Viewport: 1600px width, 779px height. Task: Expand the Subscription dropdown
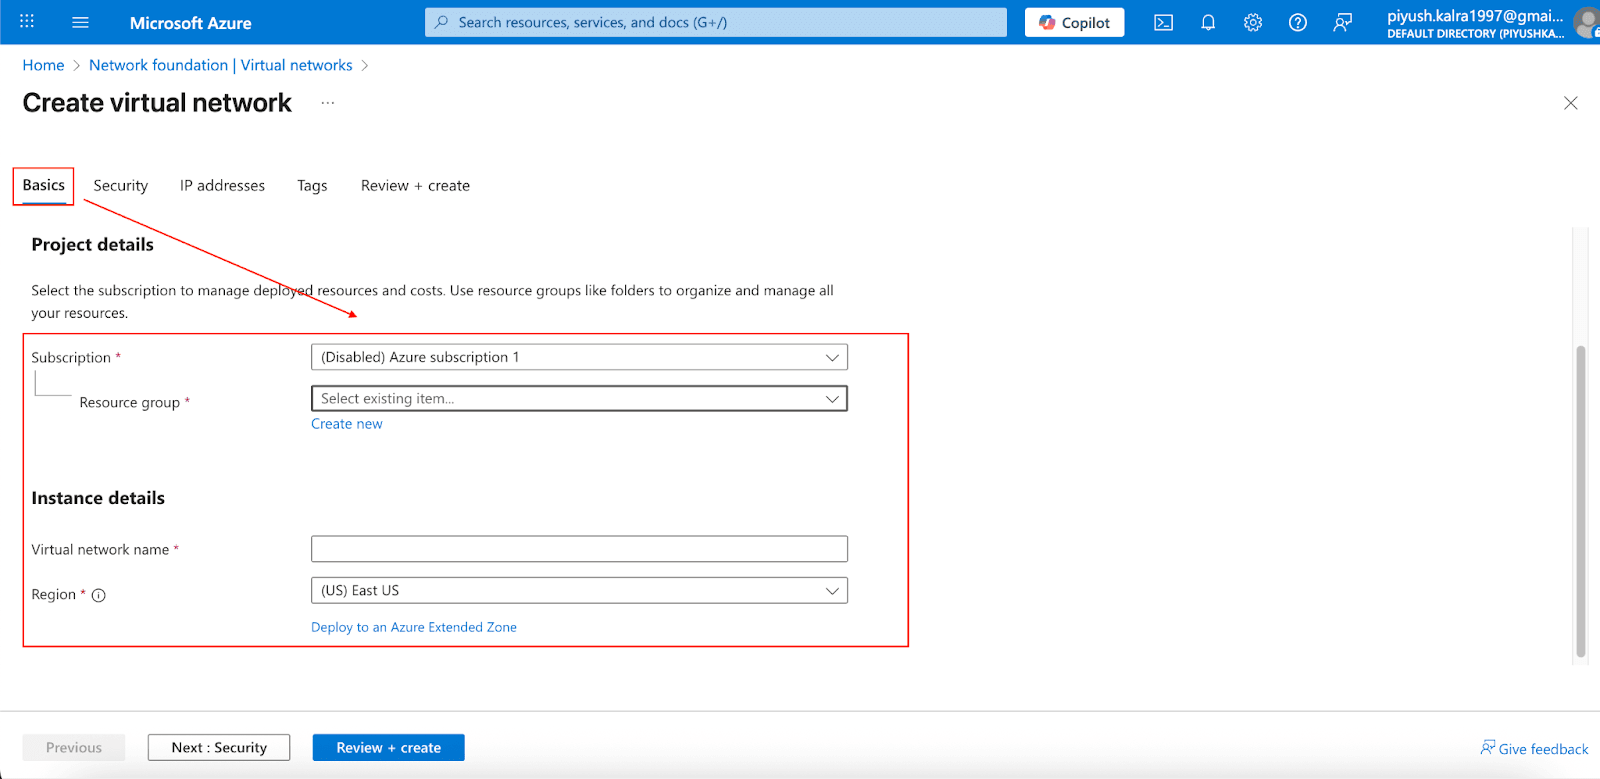(579, 357)
